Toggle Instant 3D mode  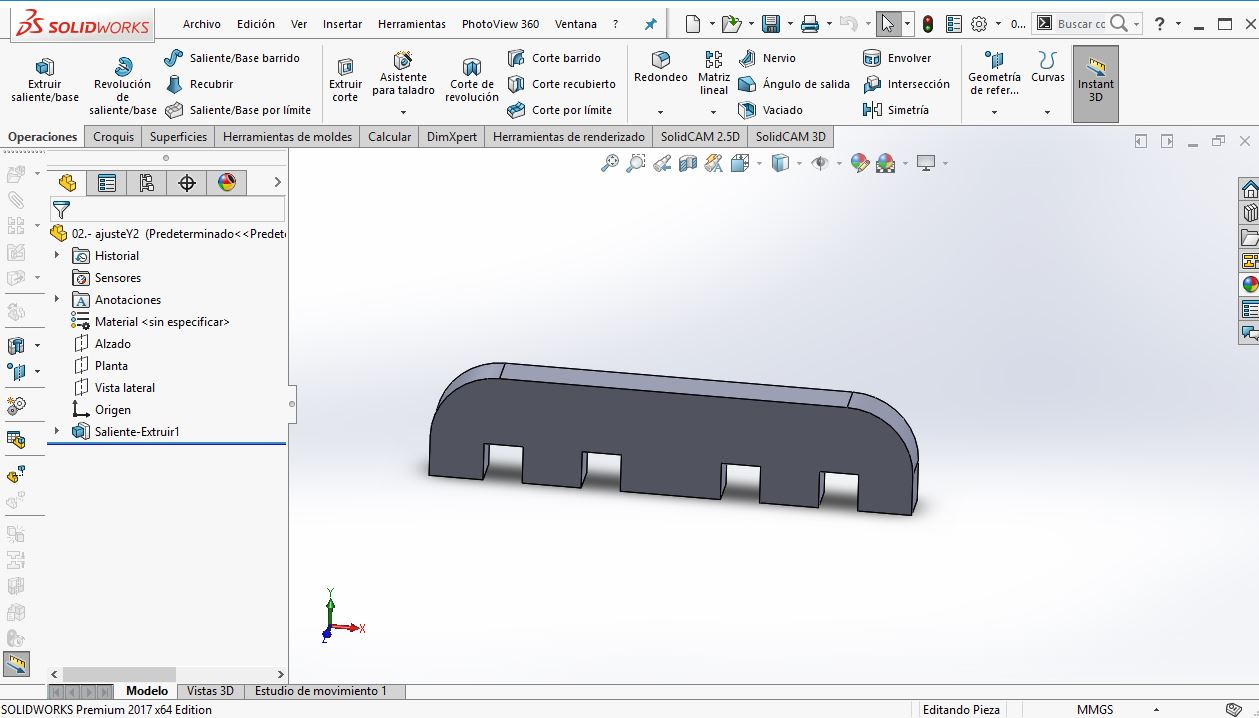[x=1095, y=84]
